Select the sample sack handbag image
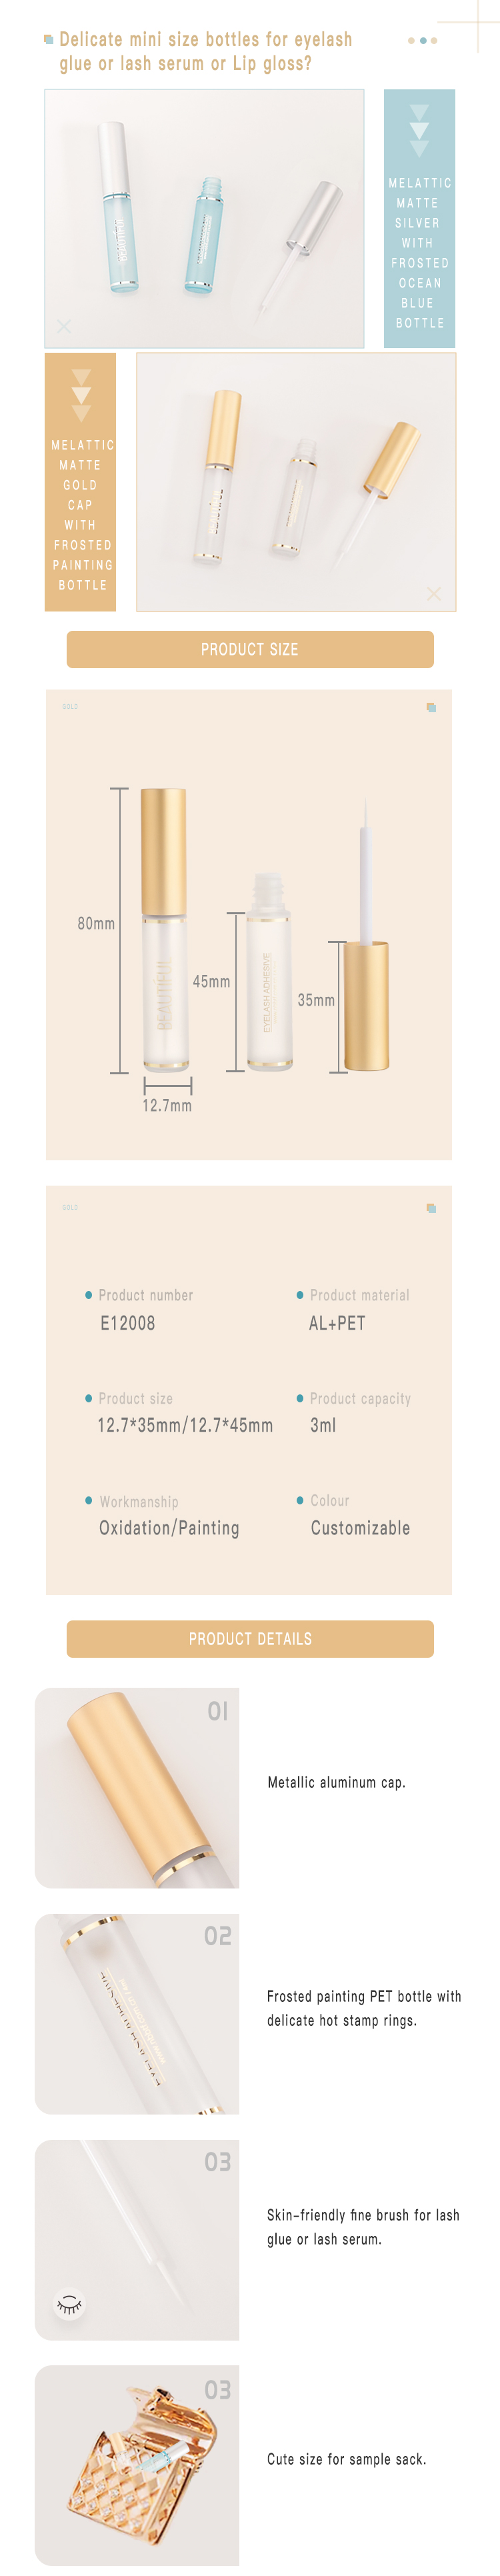This screenshot has height=2576, width=500. pyautogui.click(x=137, y=2466)
